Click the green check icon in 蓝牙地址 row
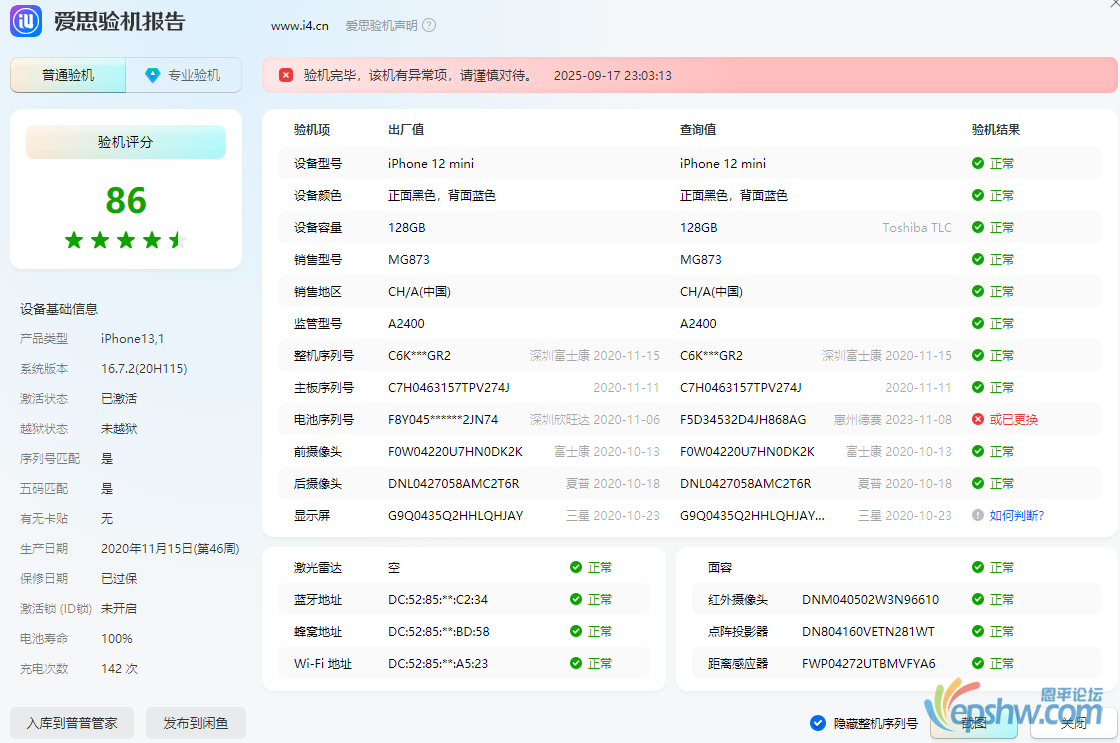1120x743 pixels. click(576, 599)
